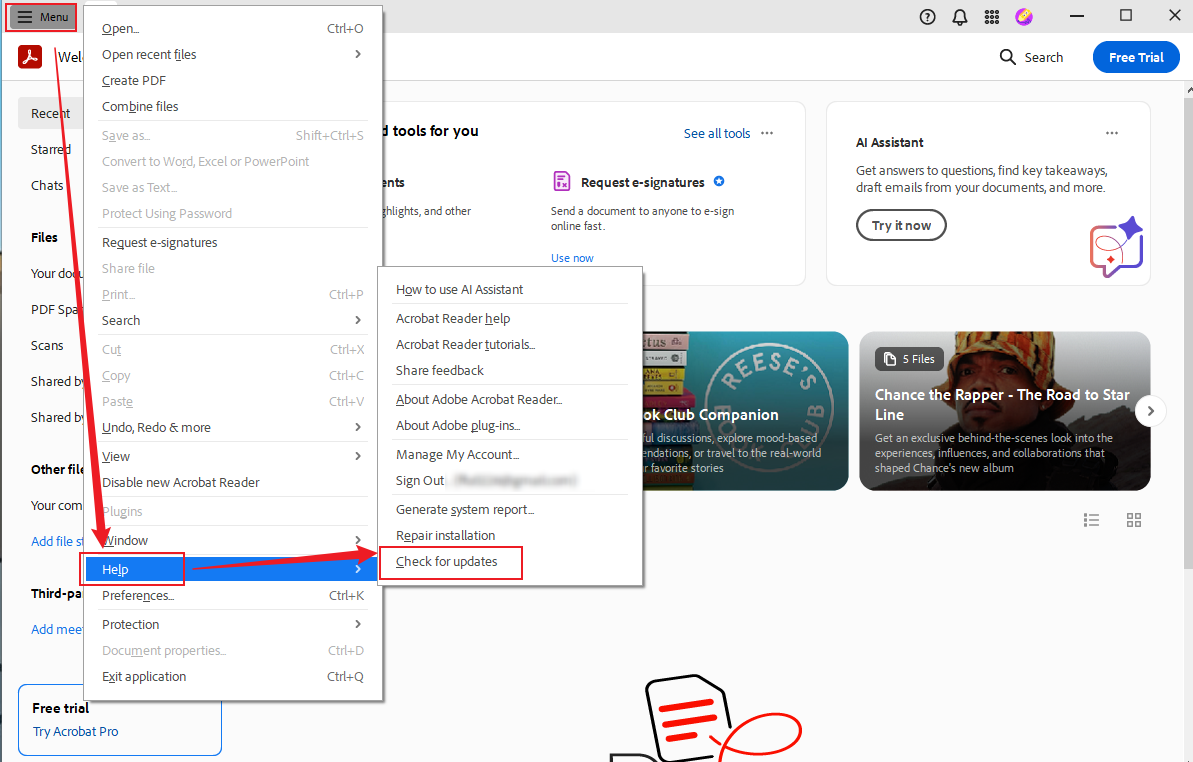Open the apps grid icon
1193x762 pixels.
[991, 16]
